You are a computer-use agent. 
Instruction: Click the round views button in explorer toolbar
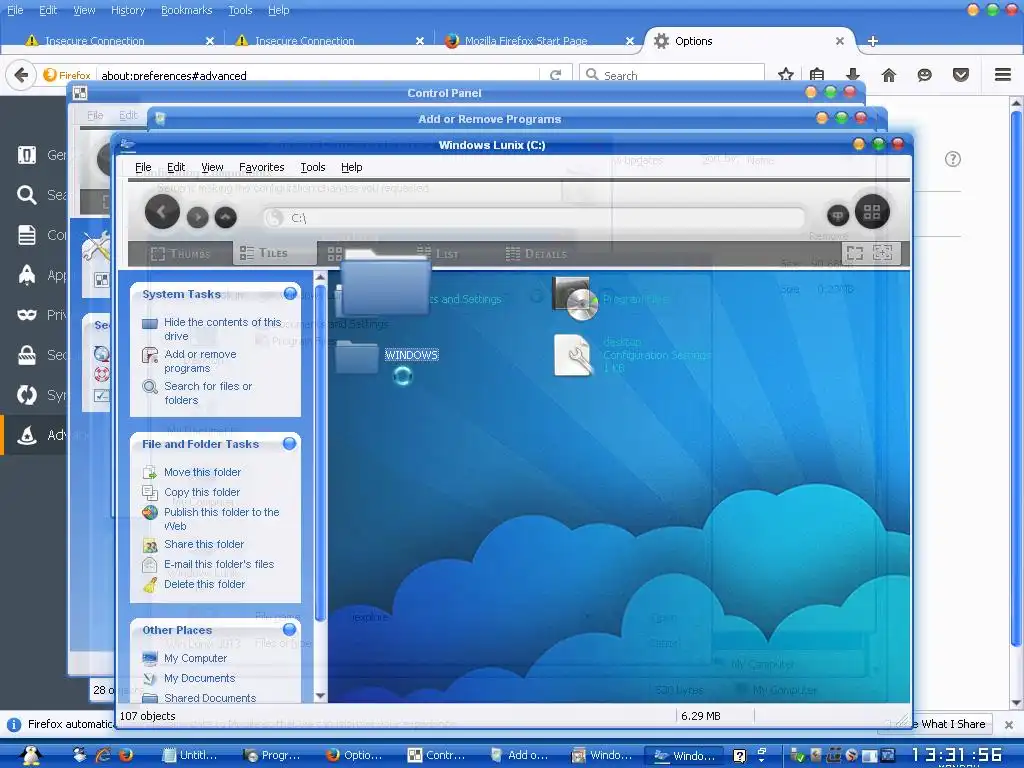click(872, 212)
